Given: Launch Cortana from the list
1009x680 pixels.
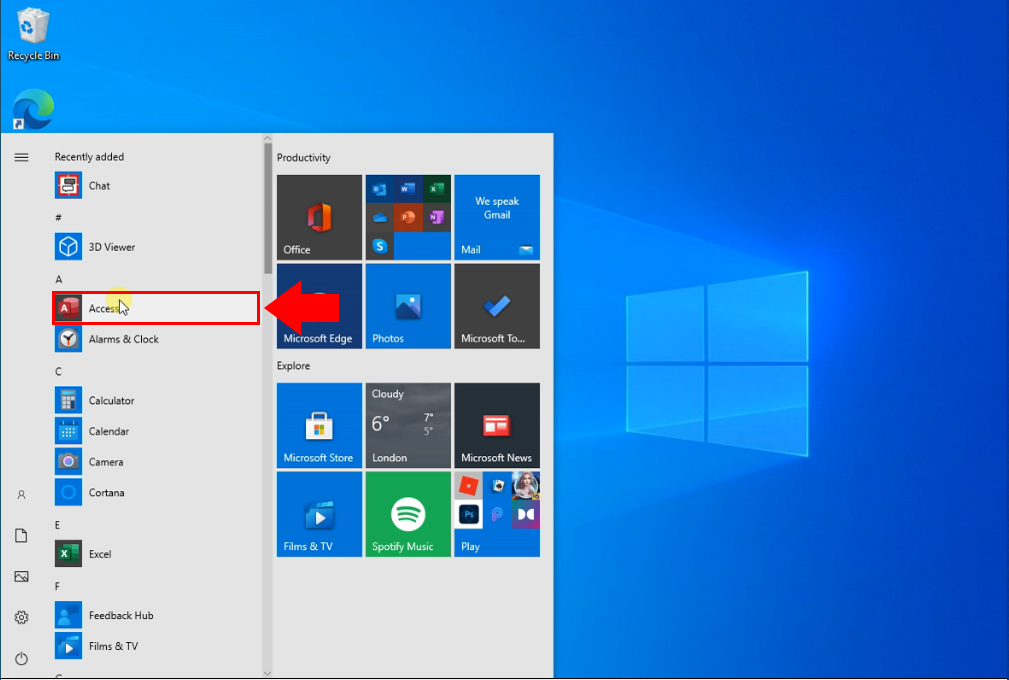Looking at the screenshot, I should pyautogui.click(x=106, y=492).
